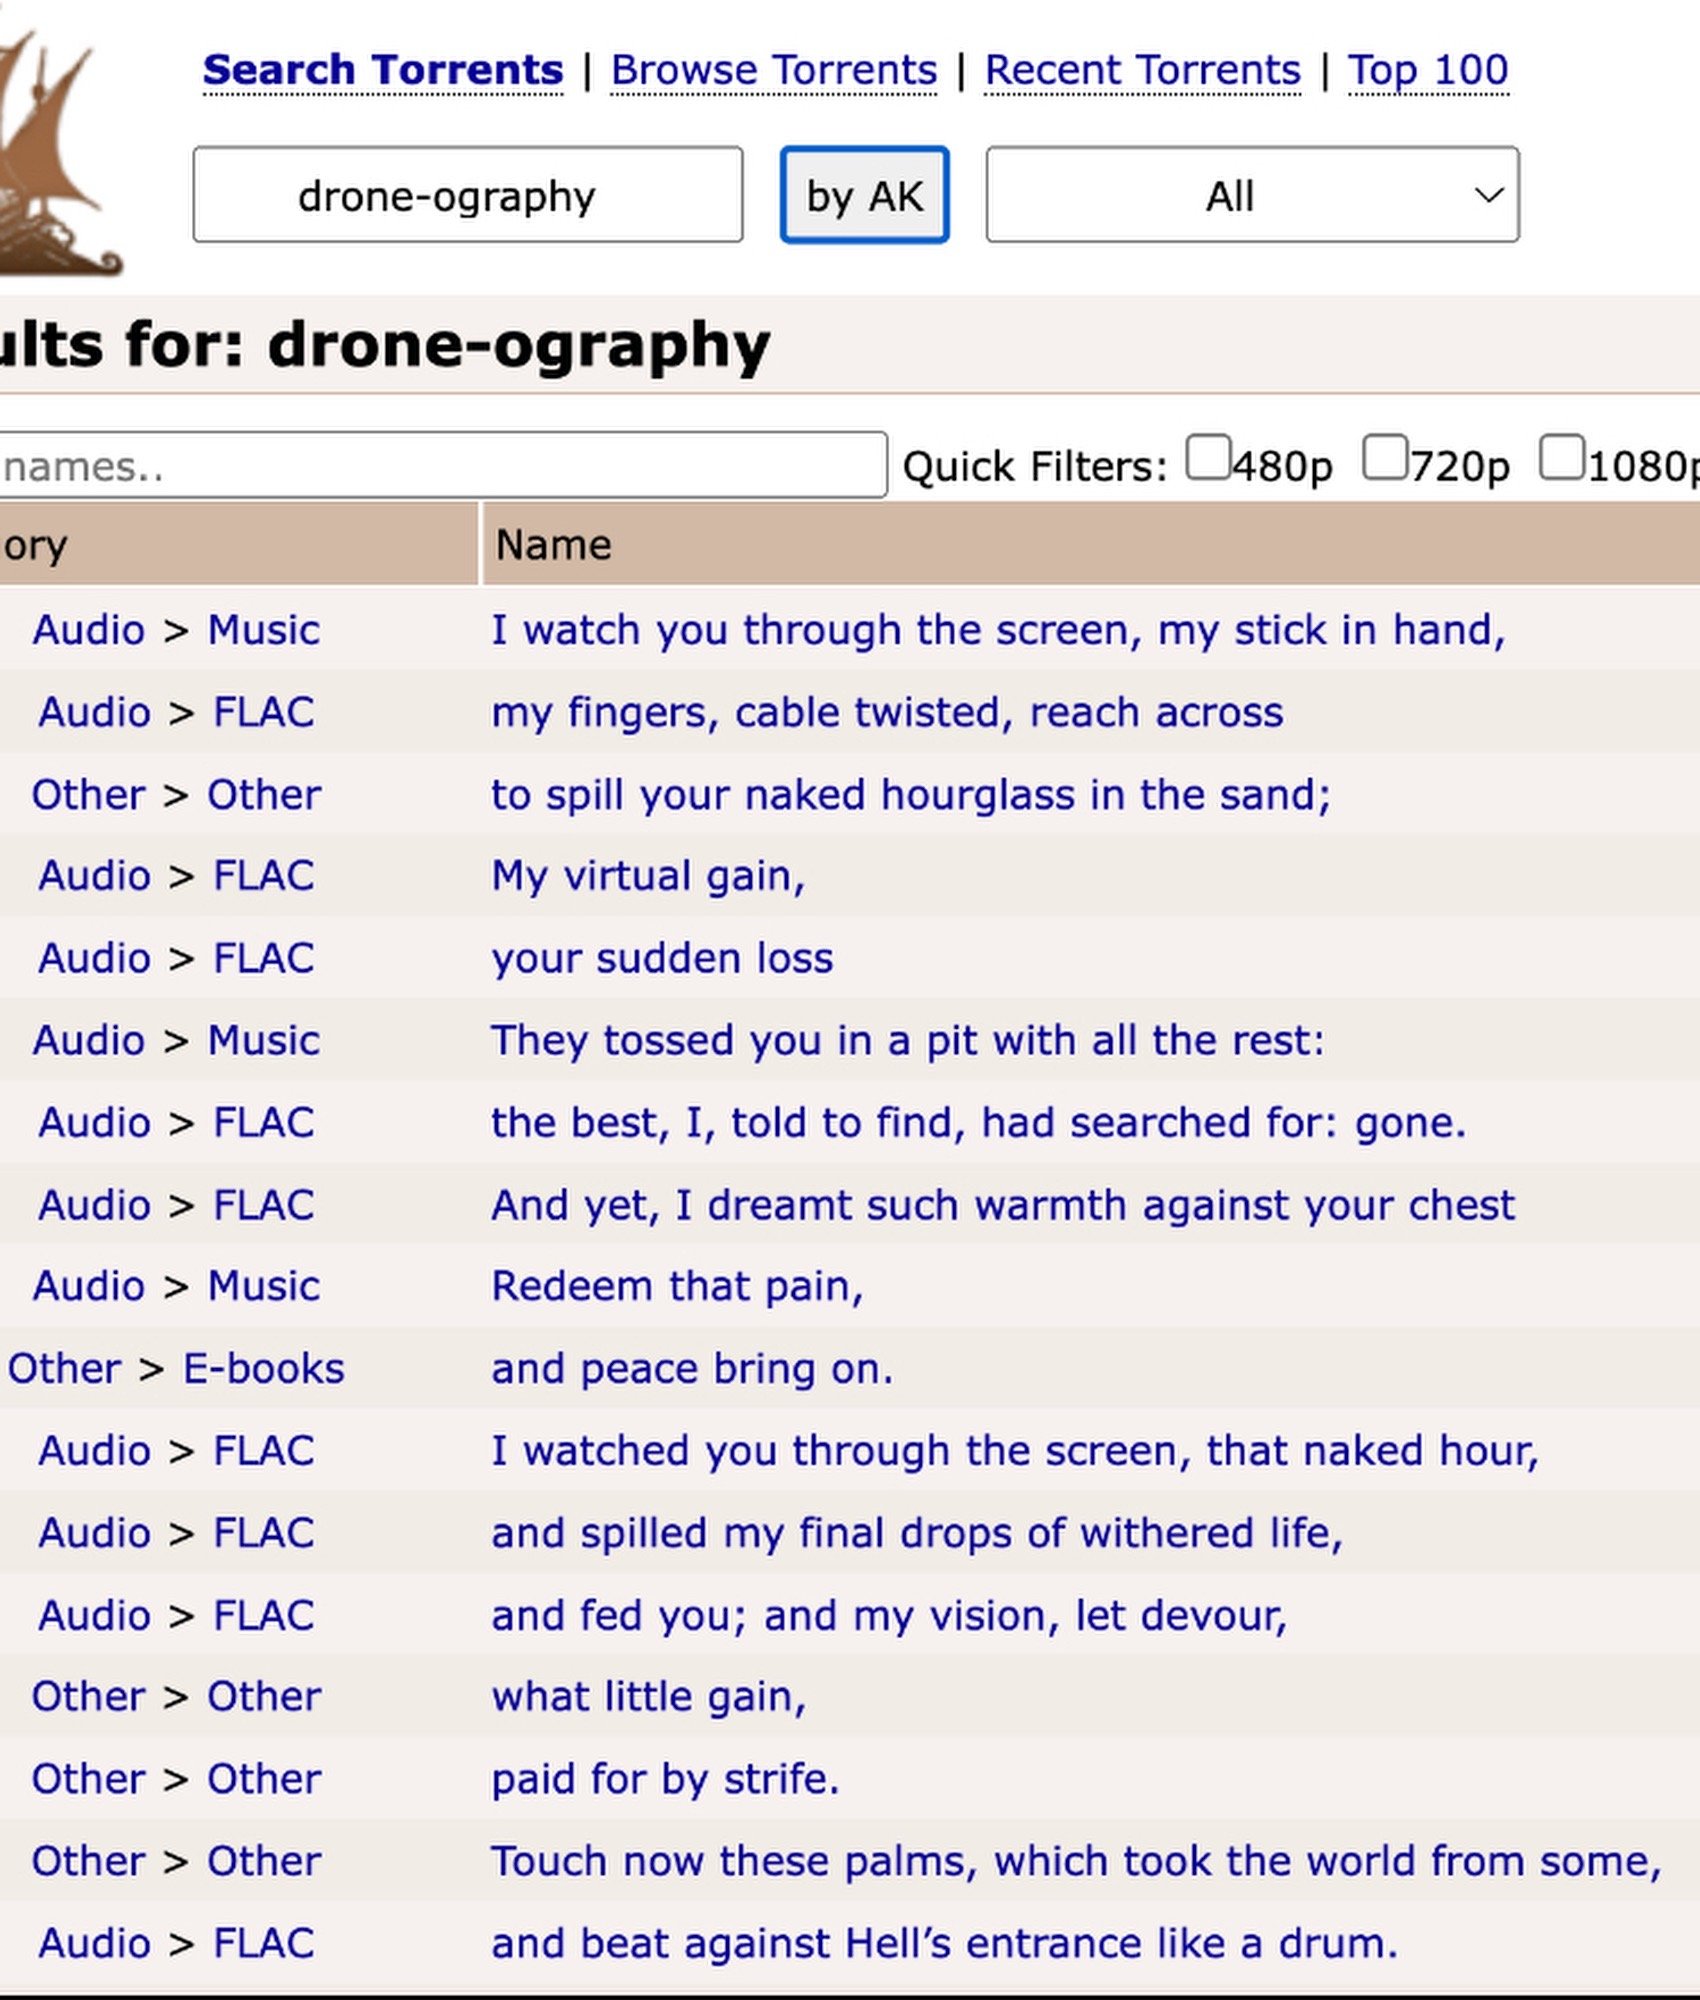Open 'I watched you through the screen, that naked hour,'
Screen dimensions: 1700x2000
click(x=1015, y=1450)
